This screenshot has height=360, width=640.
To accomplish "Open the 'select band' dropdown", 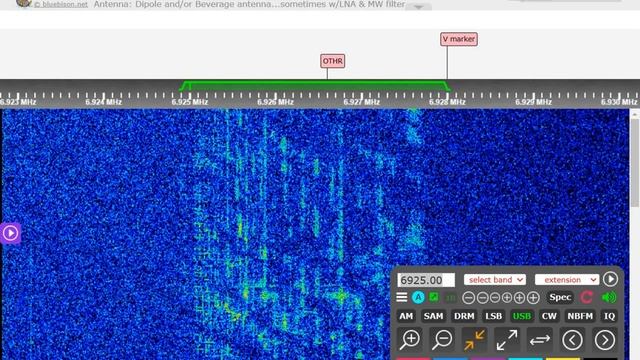I will 495,280.
